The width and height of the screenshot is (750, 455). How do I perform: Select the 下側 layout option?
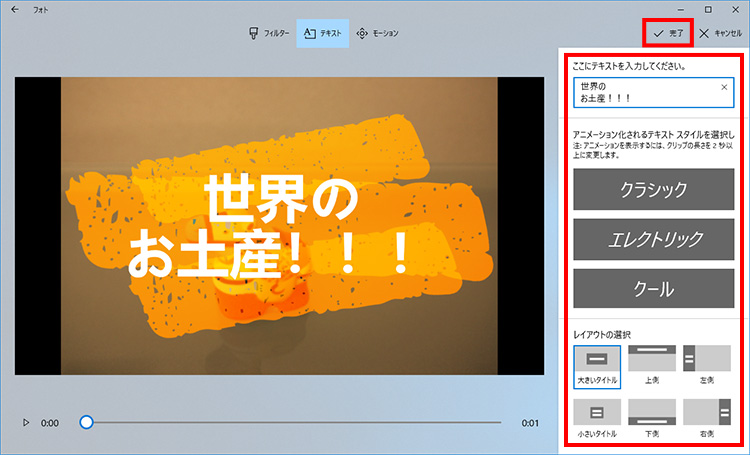tap(652, 419)
